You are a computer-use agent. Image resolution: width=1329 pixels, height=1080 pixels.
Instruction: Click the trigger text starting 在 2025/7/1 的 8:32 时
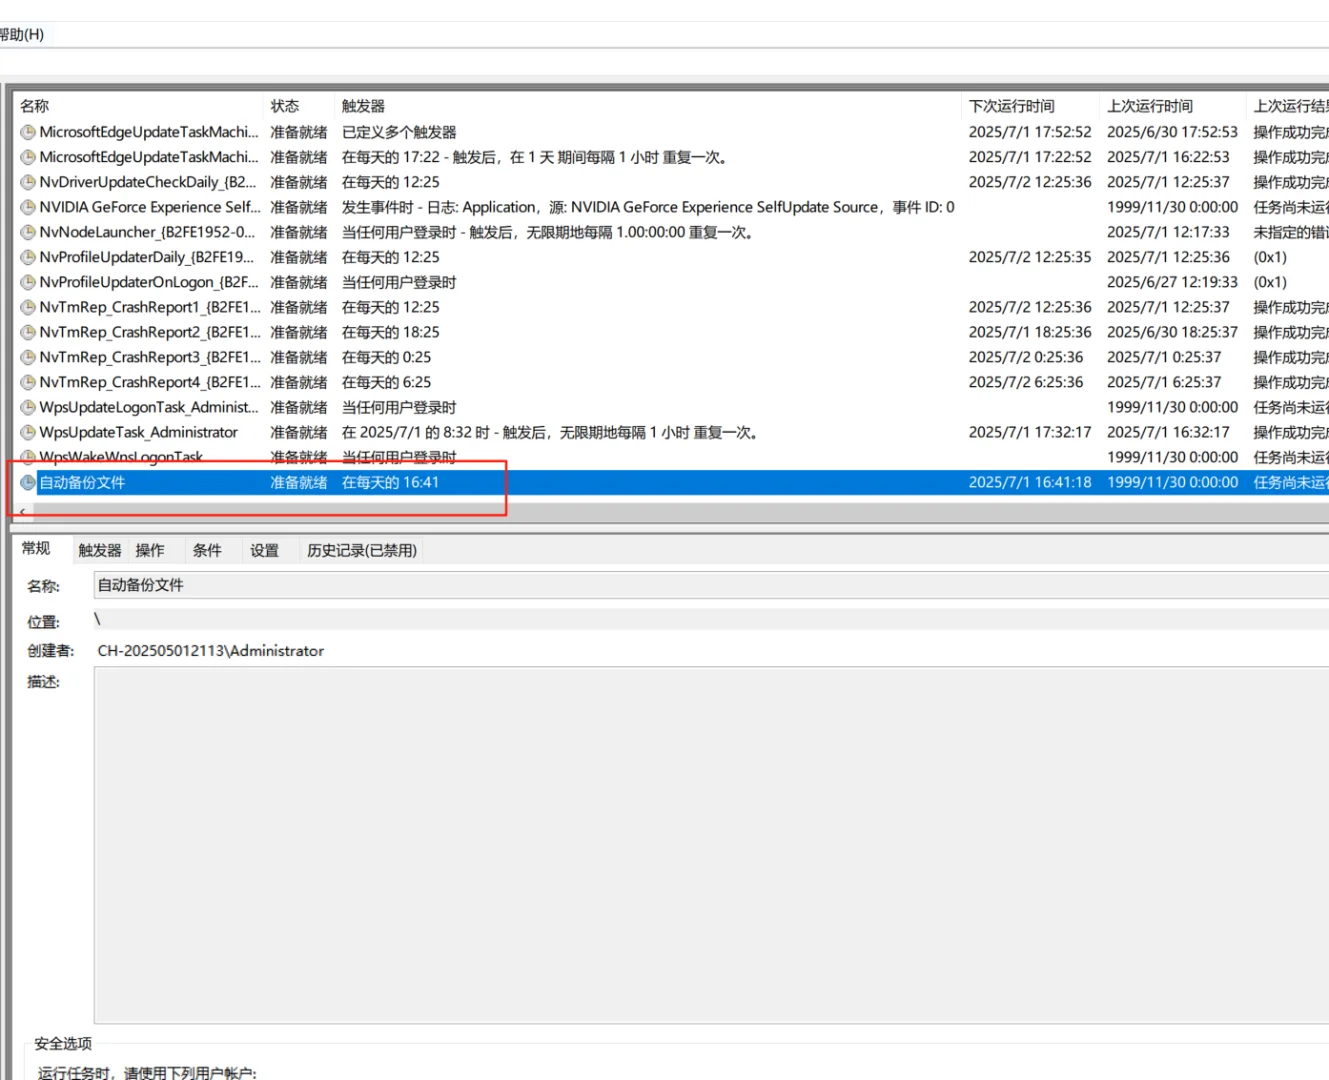click(551, 432)
